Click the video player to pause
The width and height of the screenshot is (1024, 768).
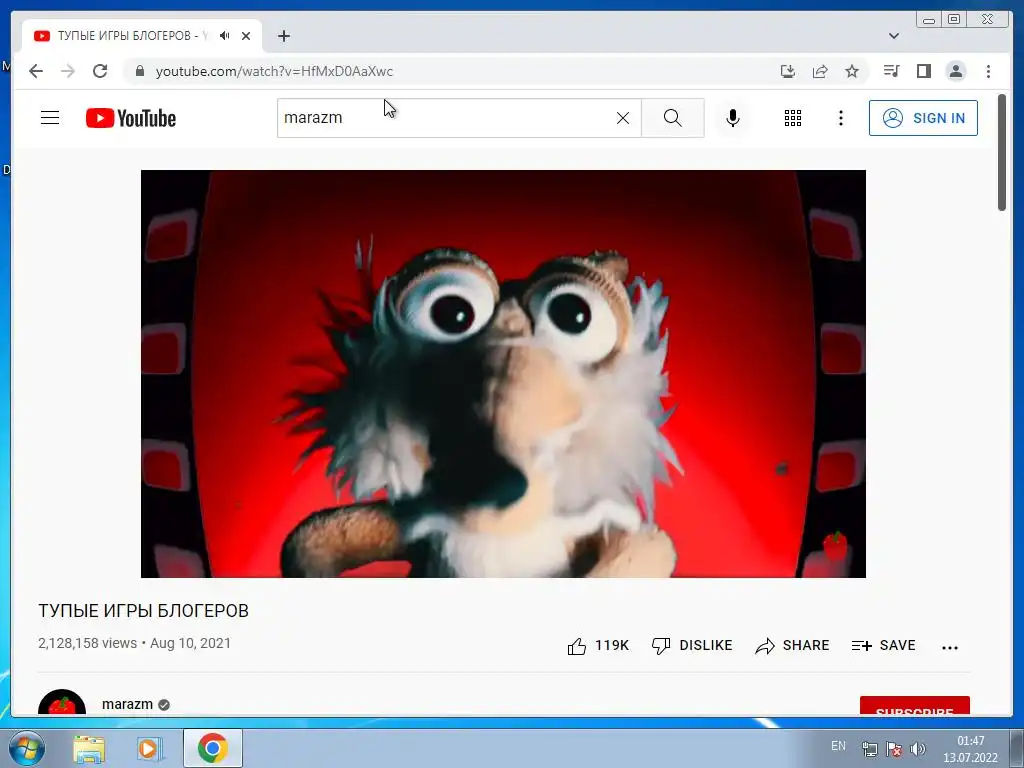pos(504,374)
